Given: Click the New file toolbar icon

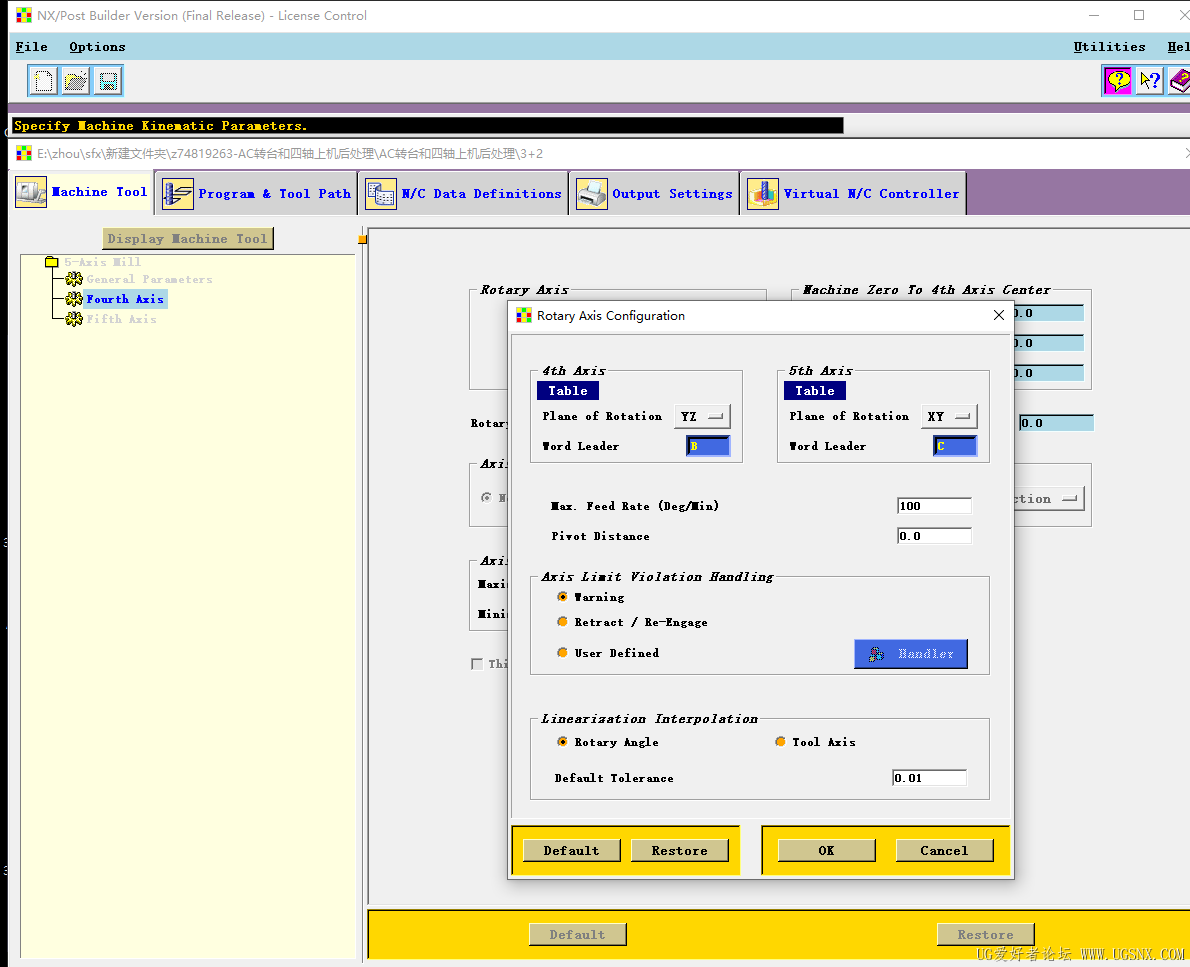Looking at the screenshot, I should point(43,80).
